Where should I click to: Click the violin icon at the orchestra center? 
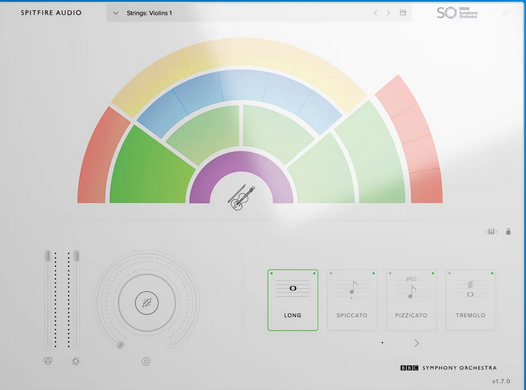click(x=241, y=197)
